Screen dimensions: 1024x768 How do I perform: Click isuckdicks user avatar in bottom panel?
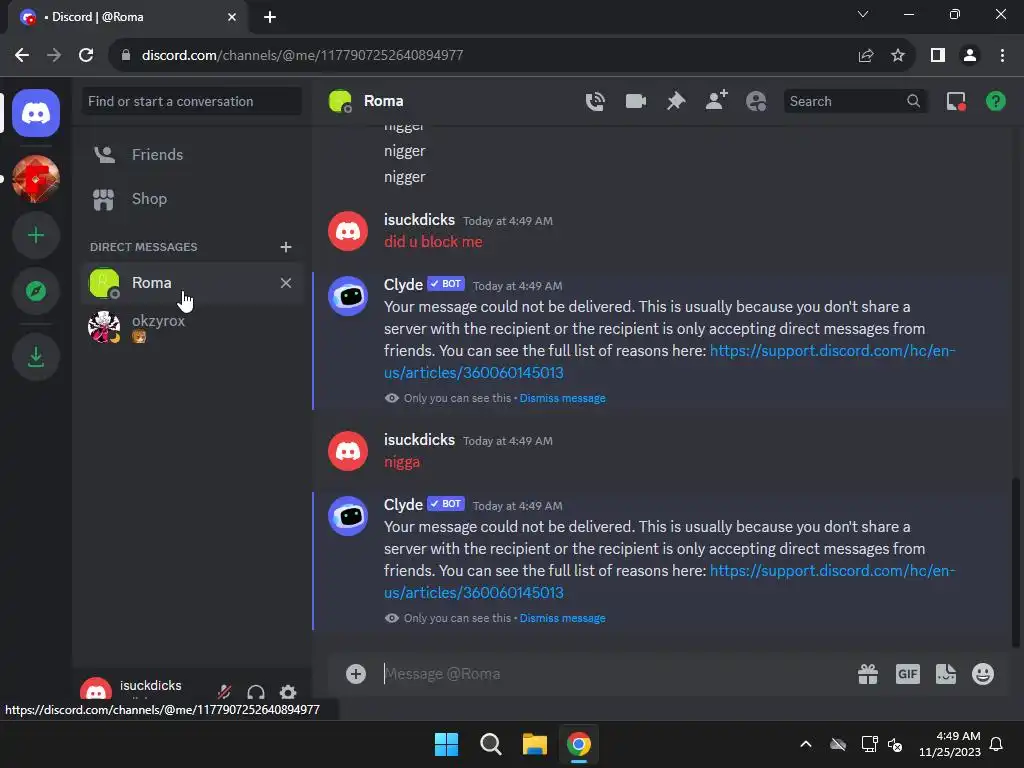[x=96, y=688]
